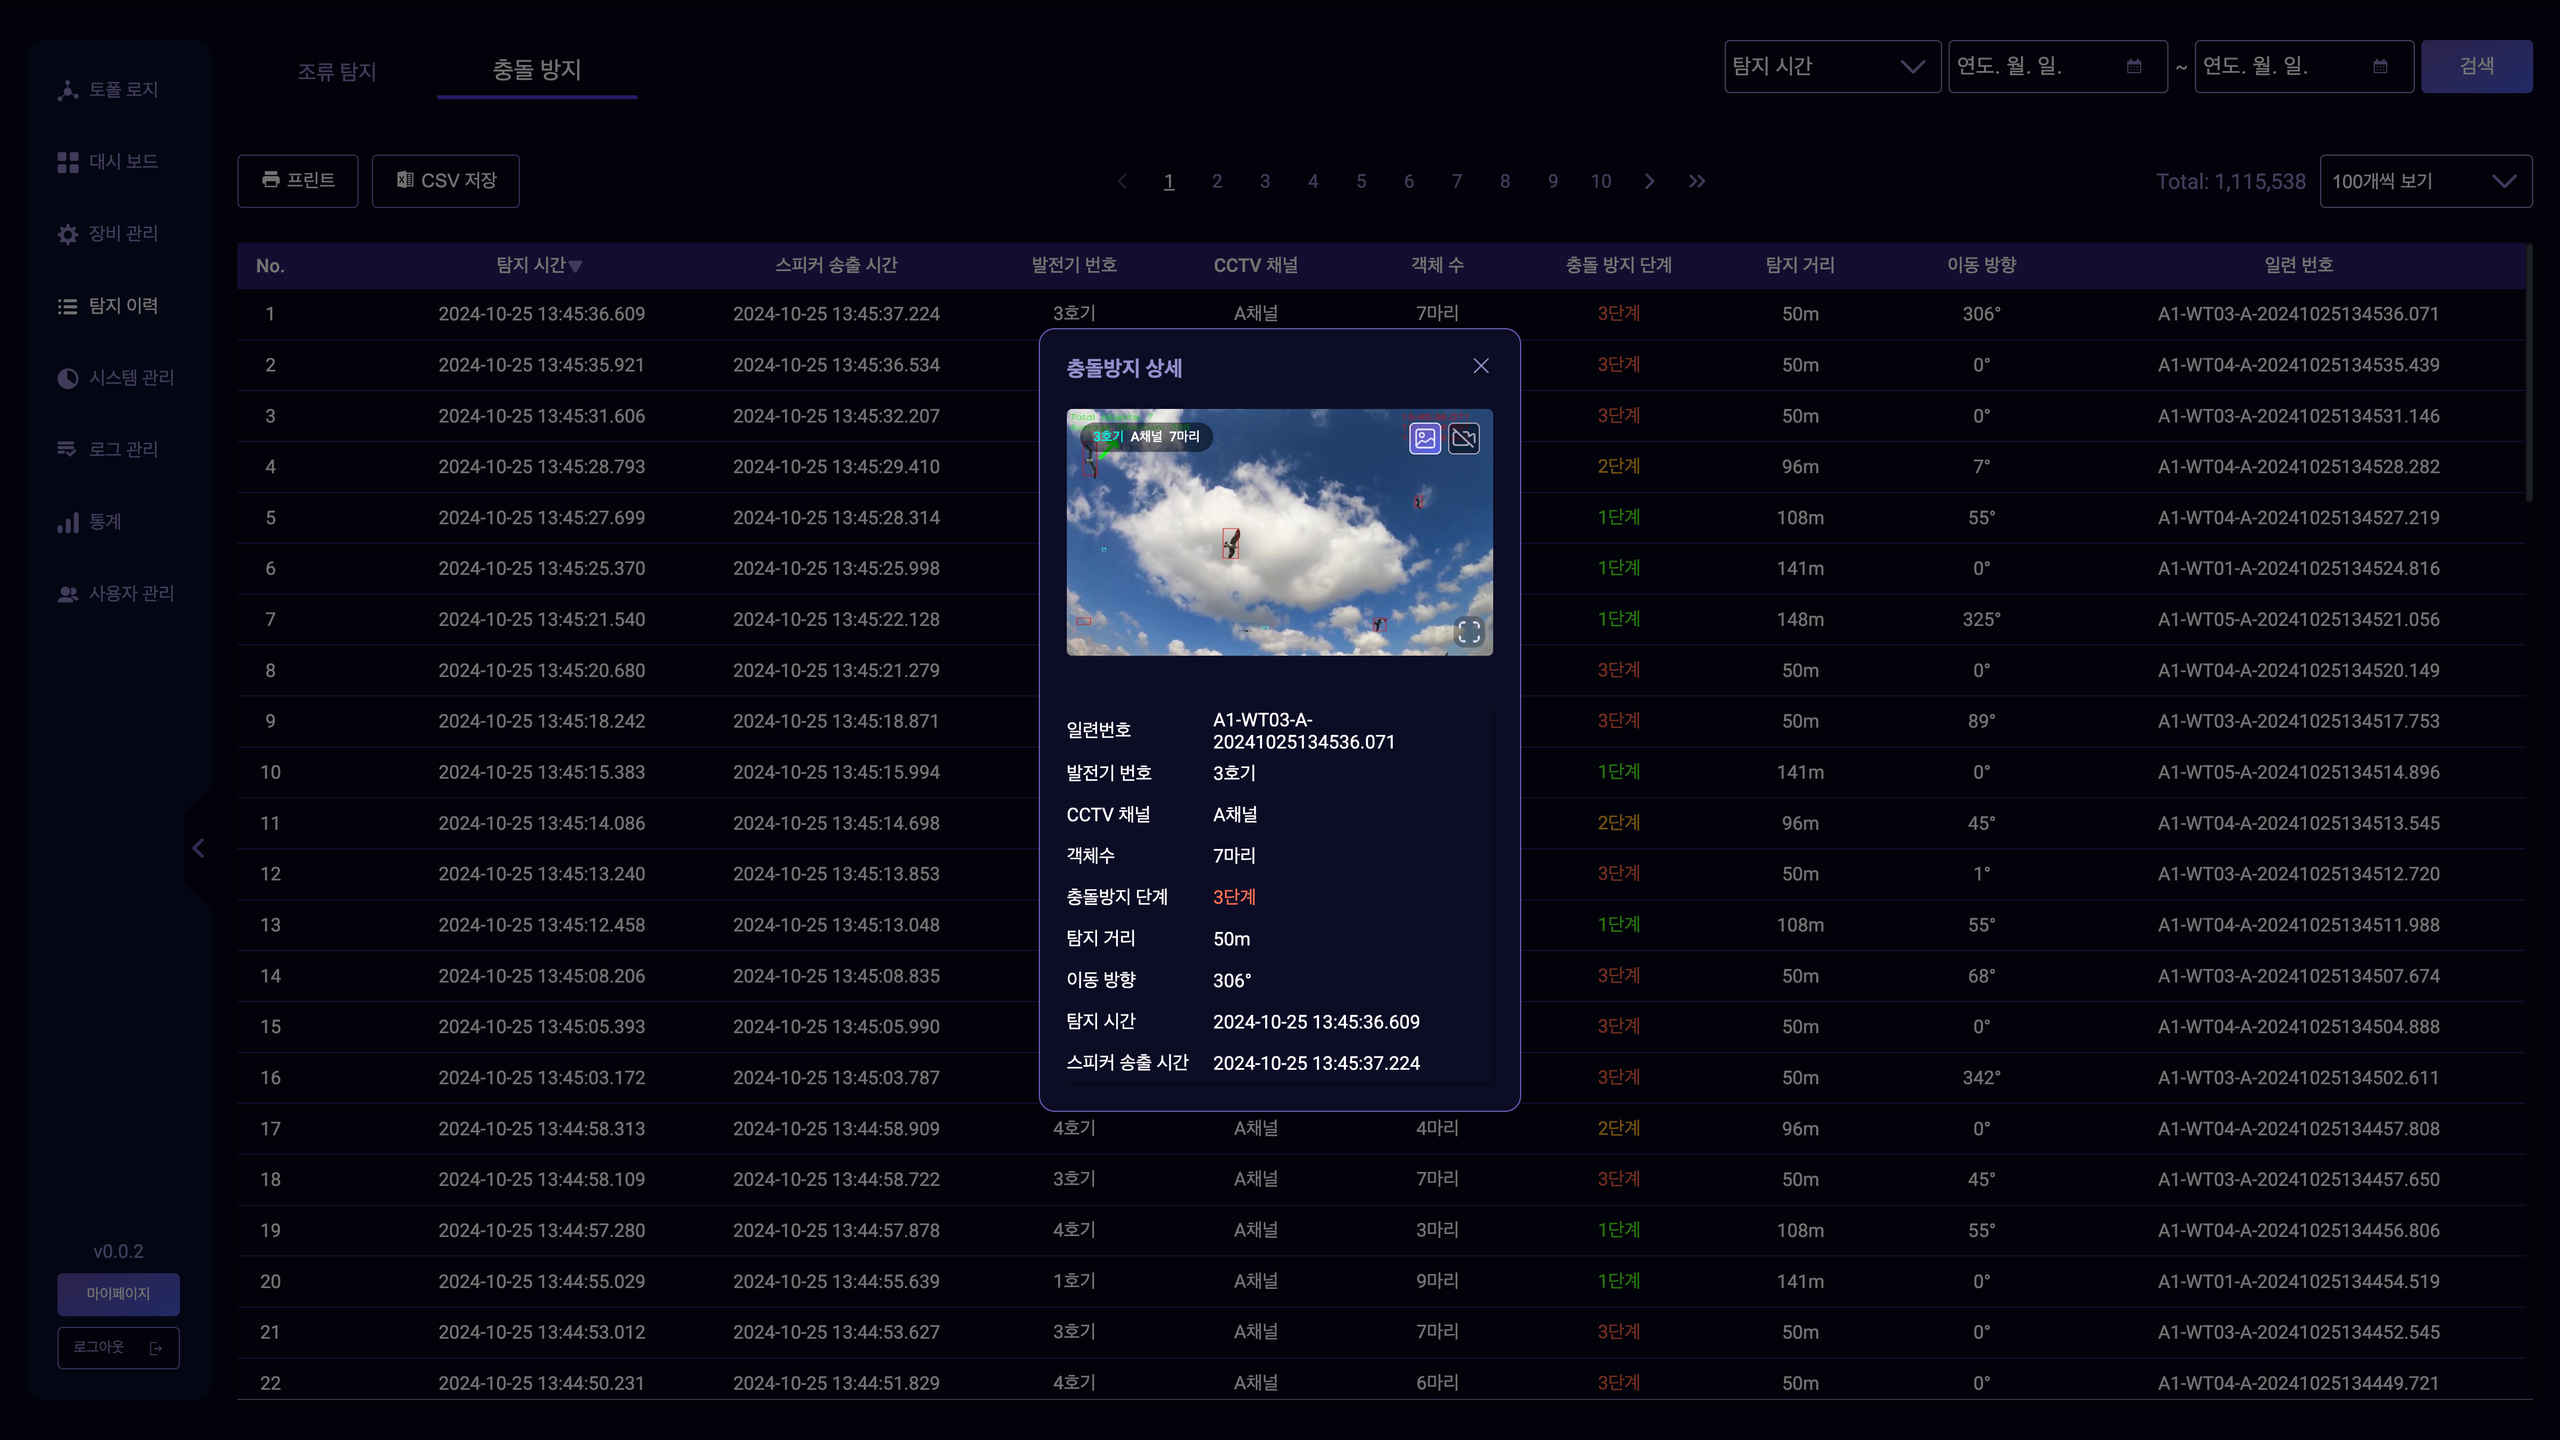
Task: Click the calendar icon on the start date field
Action: click(x=2133, y=66)
